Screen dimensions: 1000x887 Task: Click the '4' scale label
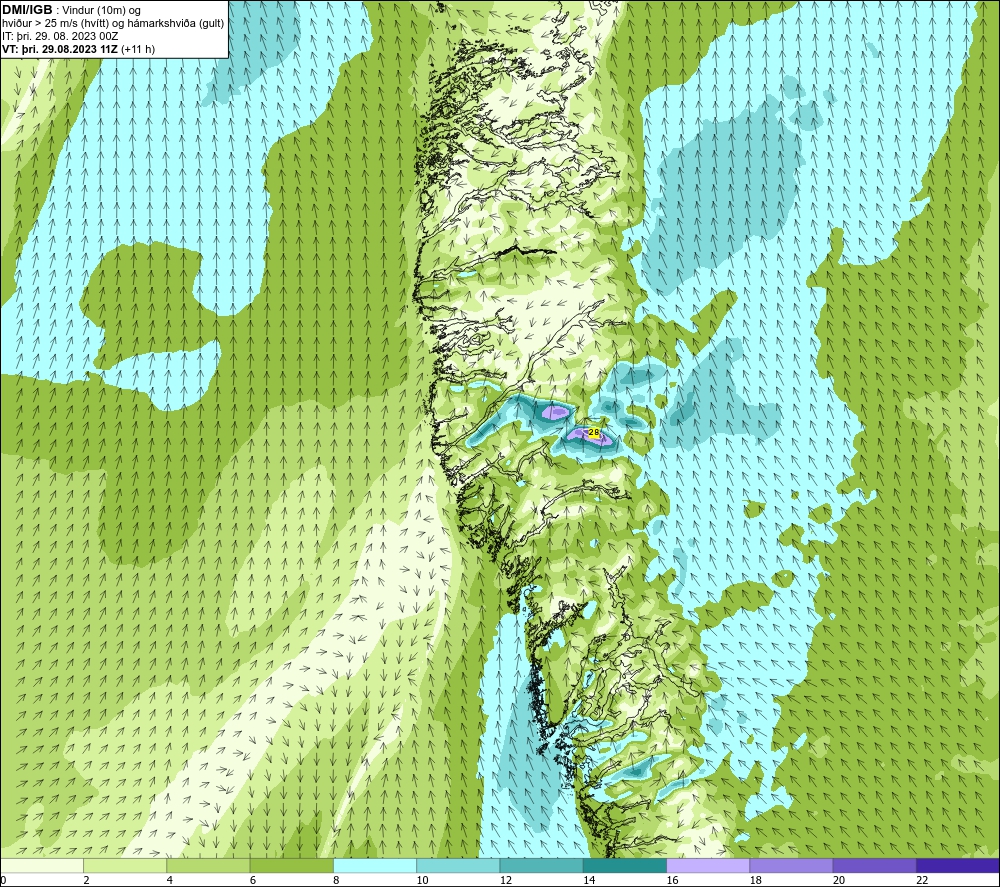coord(170,880)
